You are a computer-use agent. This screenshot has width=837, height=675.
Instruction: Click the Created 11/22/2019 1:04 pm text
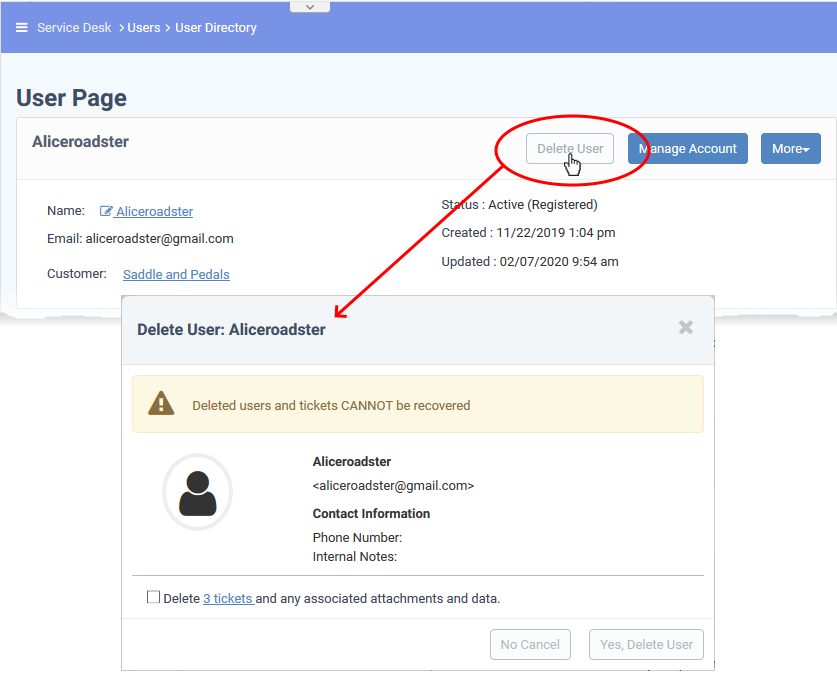tap(528, 233)
